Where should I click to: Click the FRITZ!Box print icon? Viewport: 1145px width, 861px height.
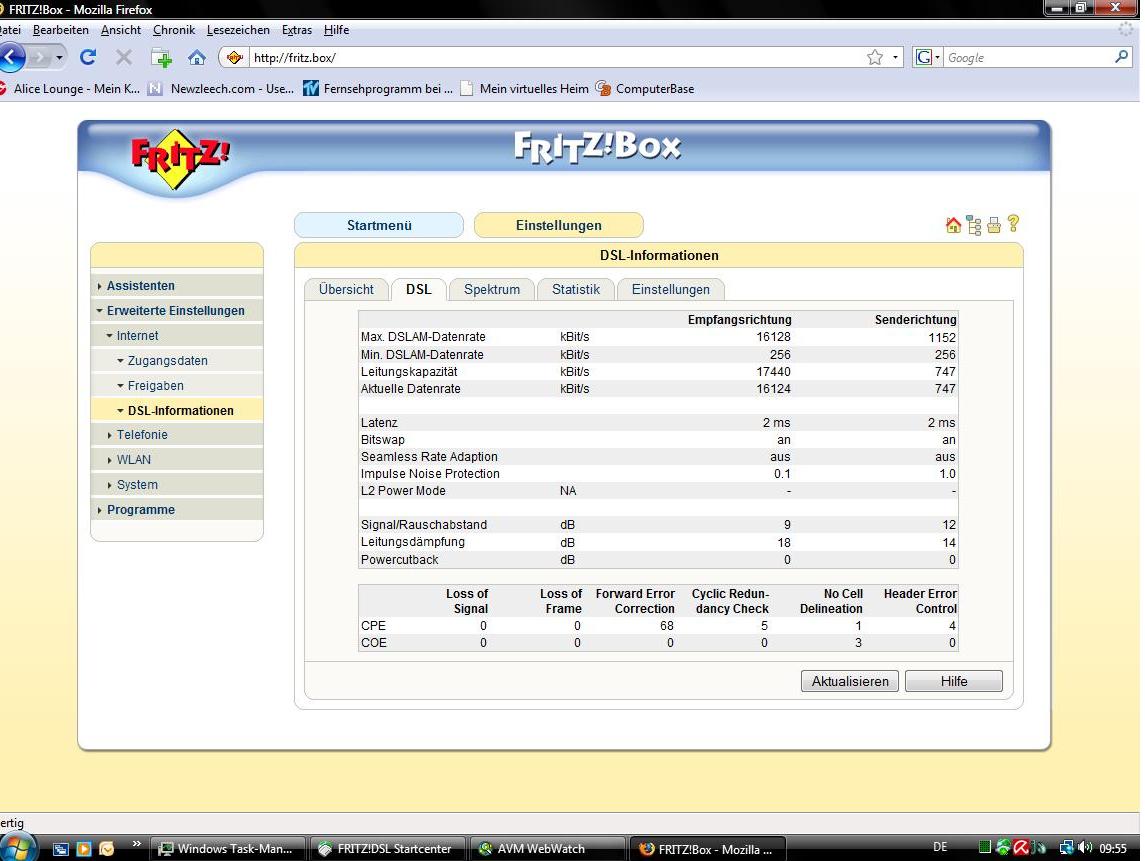point(994,225)
